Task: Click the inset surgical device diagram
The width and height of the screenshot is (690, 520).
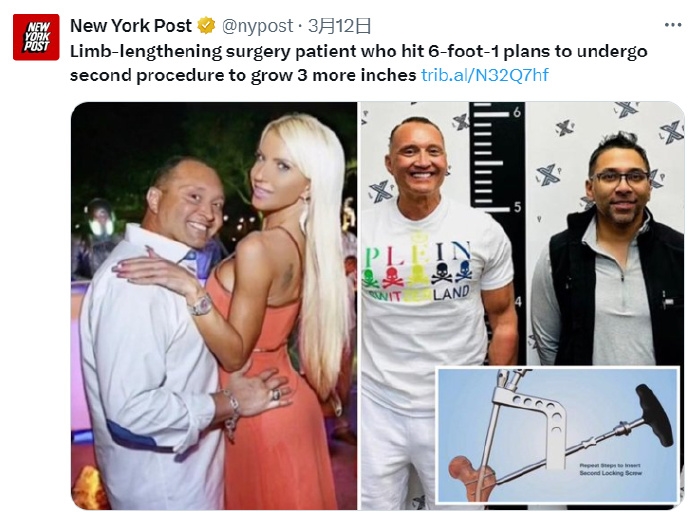Action: click(x=558, y=435)
